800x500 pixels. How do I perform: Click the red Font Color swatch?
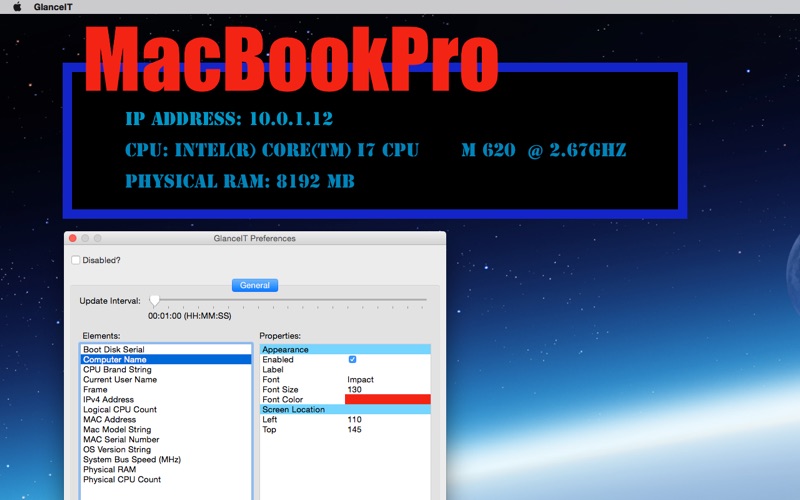pyautogui.click(x=388, y=399)
